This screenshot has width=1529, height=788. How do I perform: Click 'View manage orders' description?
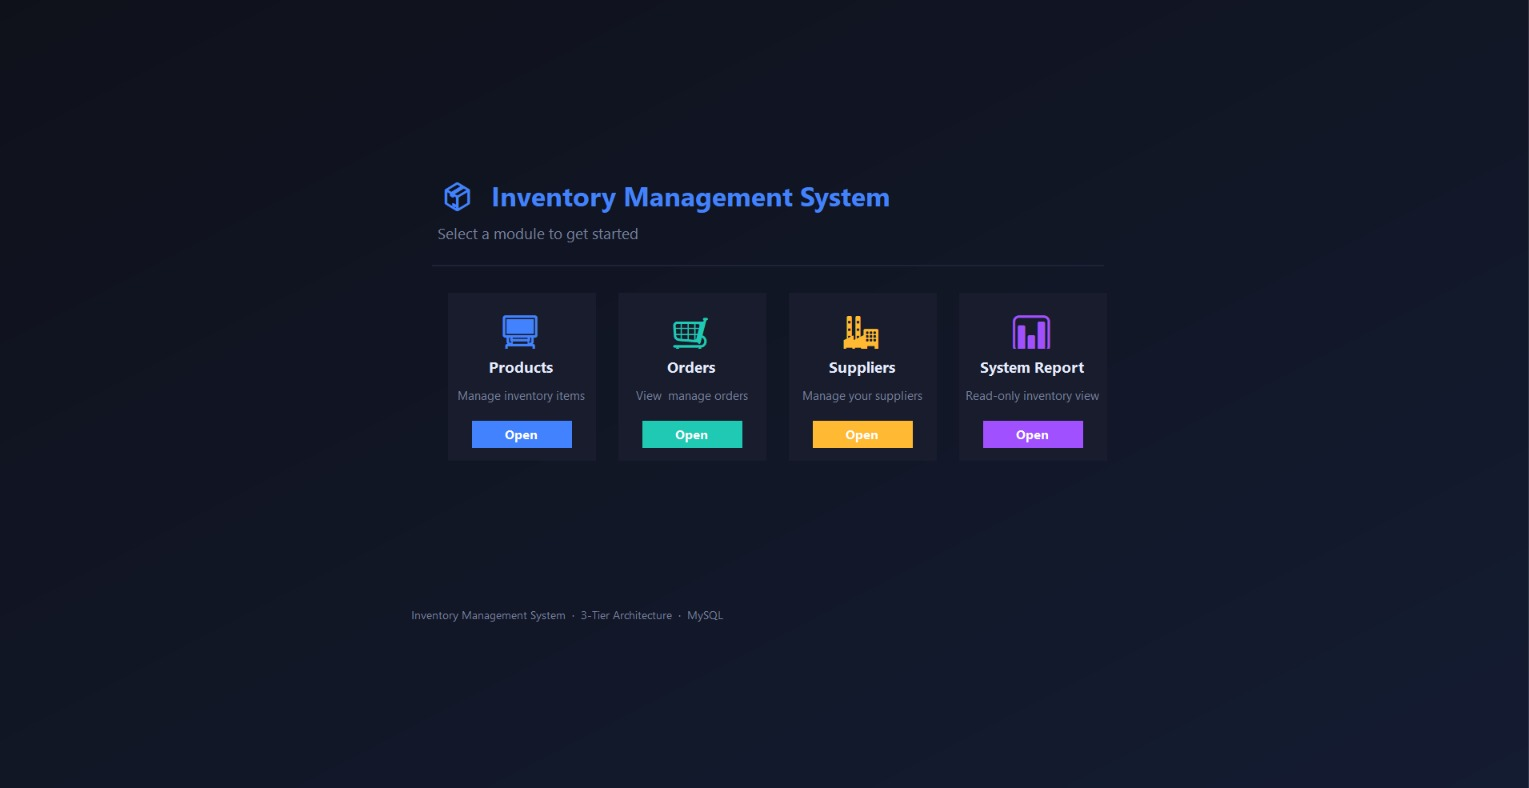pos(692,396)
